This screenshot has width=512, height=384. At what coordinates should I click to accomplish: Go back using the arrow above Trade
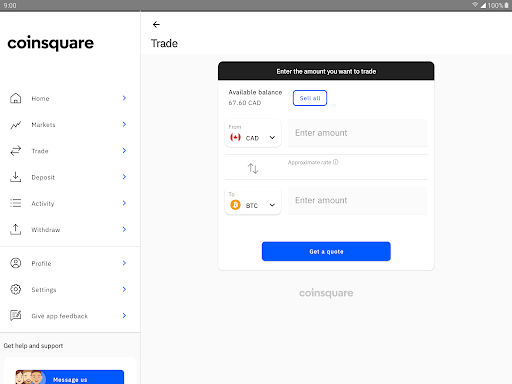coord(156,24)
